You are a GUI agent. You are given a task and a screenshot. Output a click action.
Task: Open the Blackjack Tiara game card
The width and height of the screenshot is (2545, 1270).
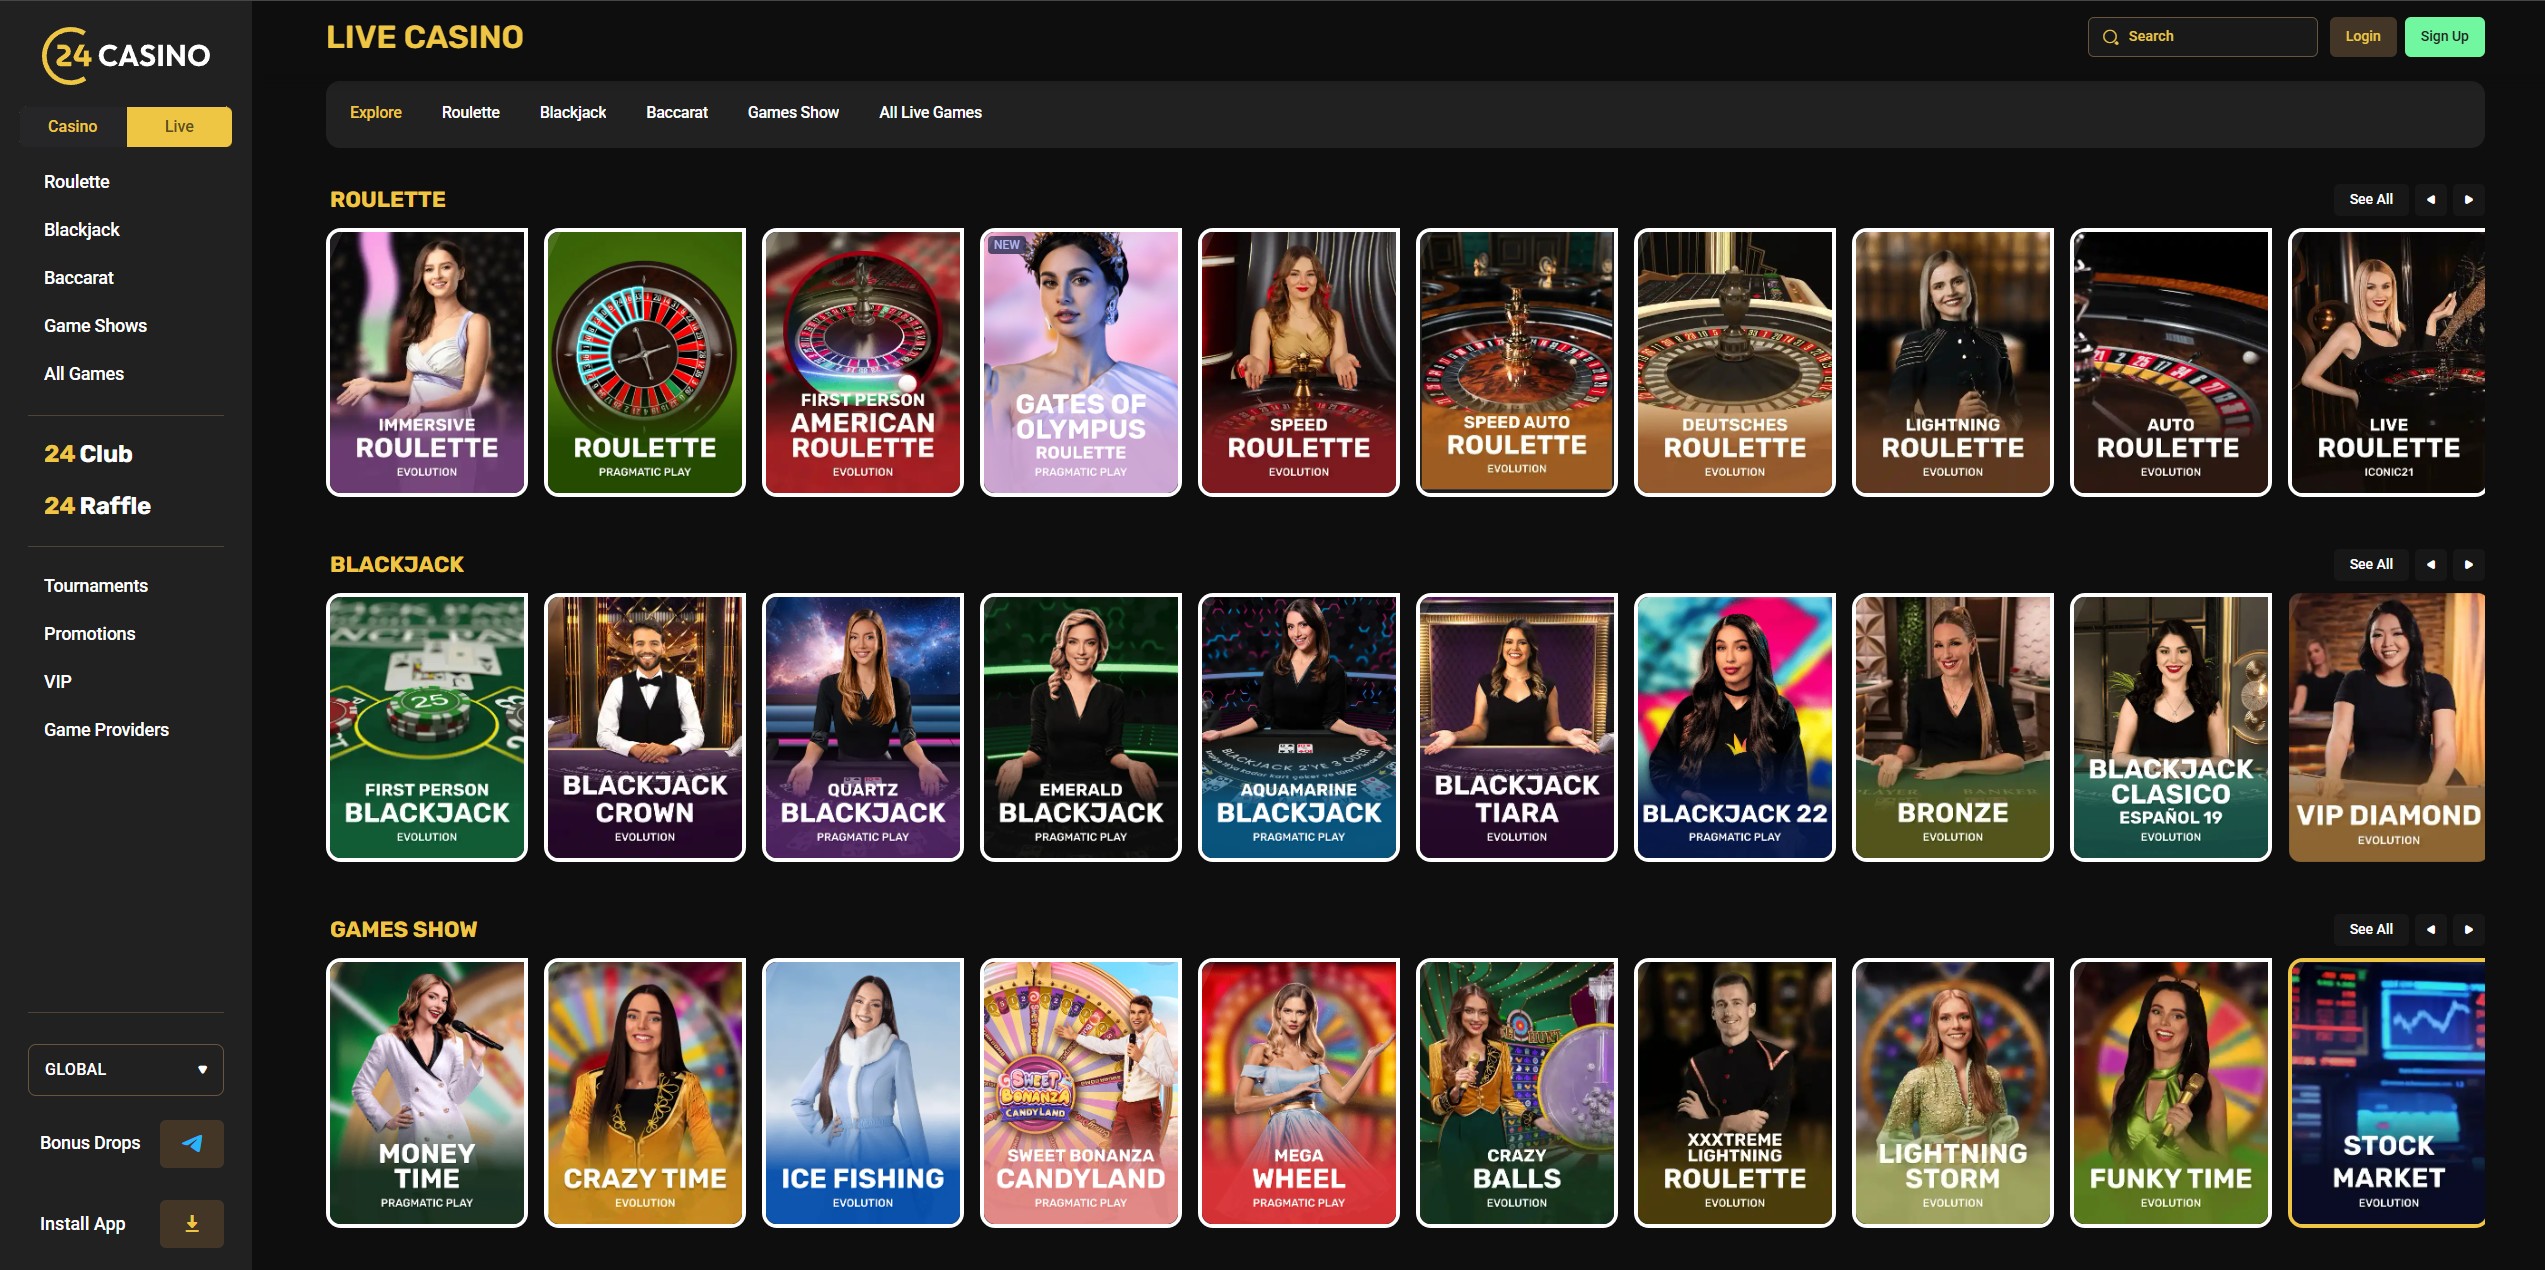(x=1517, y=727)
